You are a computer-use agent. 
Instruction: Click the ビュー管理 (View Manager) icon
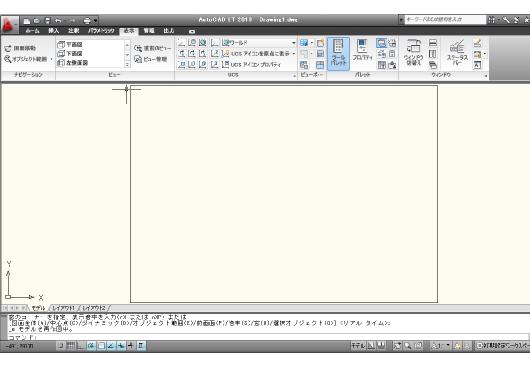click(150, 59)
